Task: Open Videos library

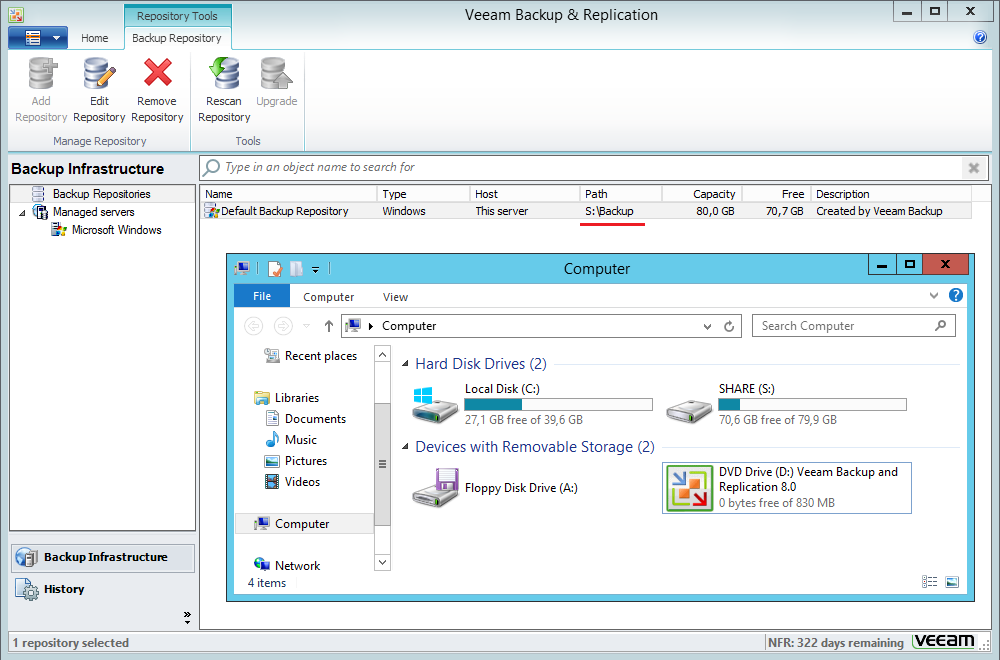Action: point(292,482)
